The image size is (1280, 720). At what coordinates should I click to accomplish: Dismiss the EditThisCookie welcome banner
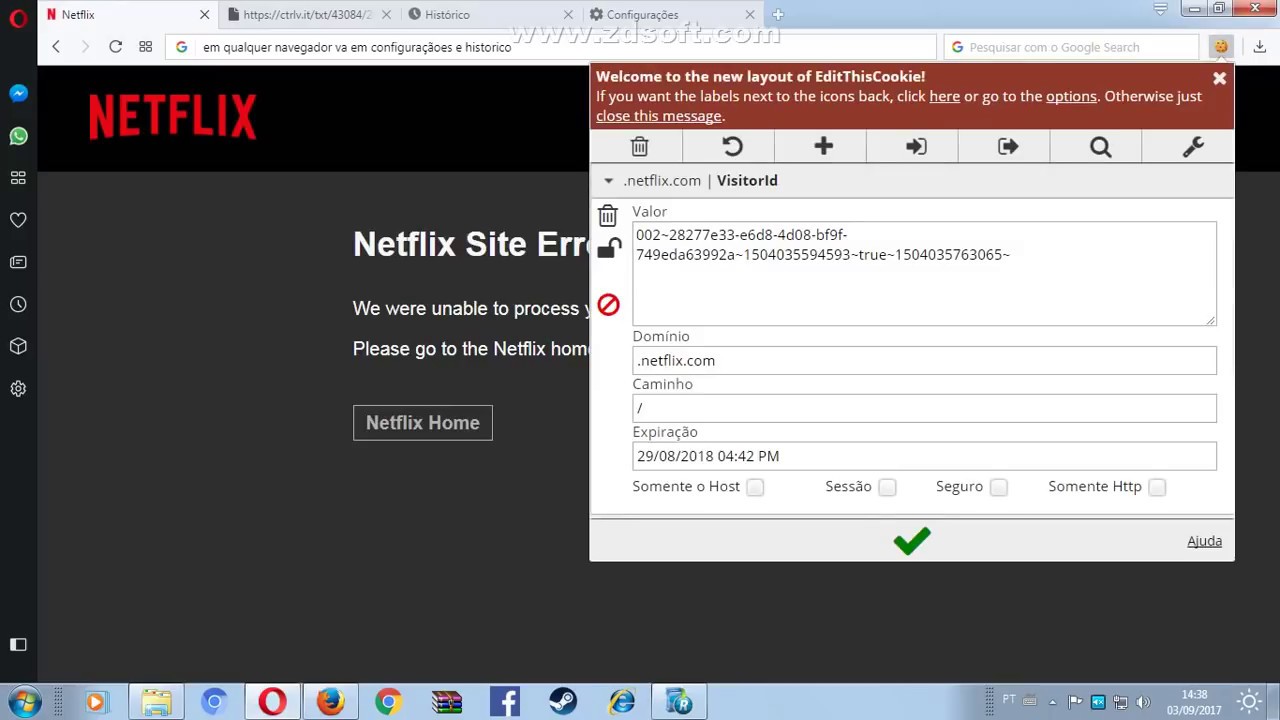1219,78
